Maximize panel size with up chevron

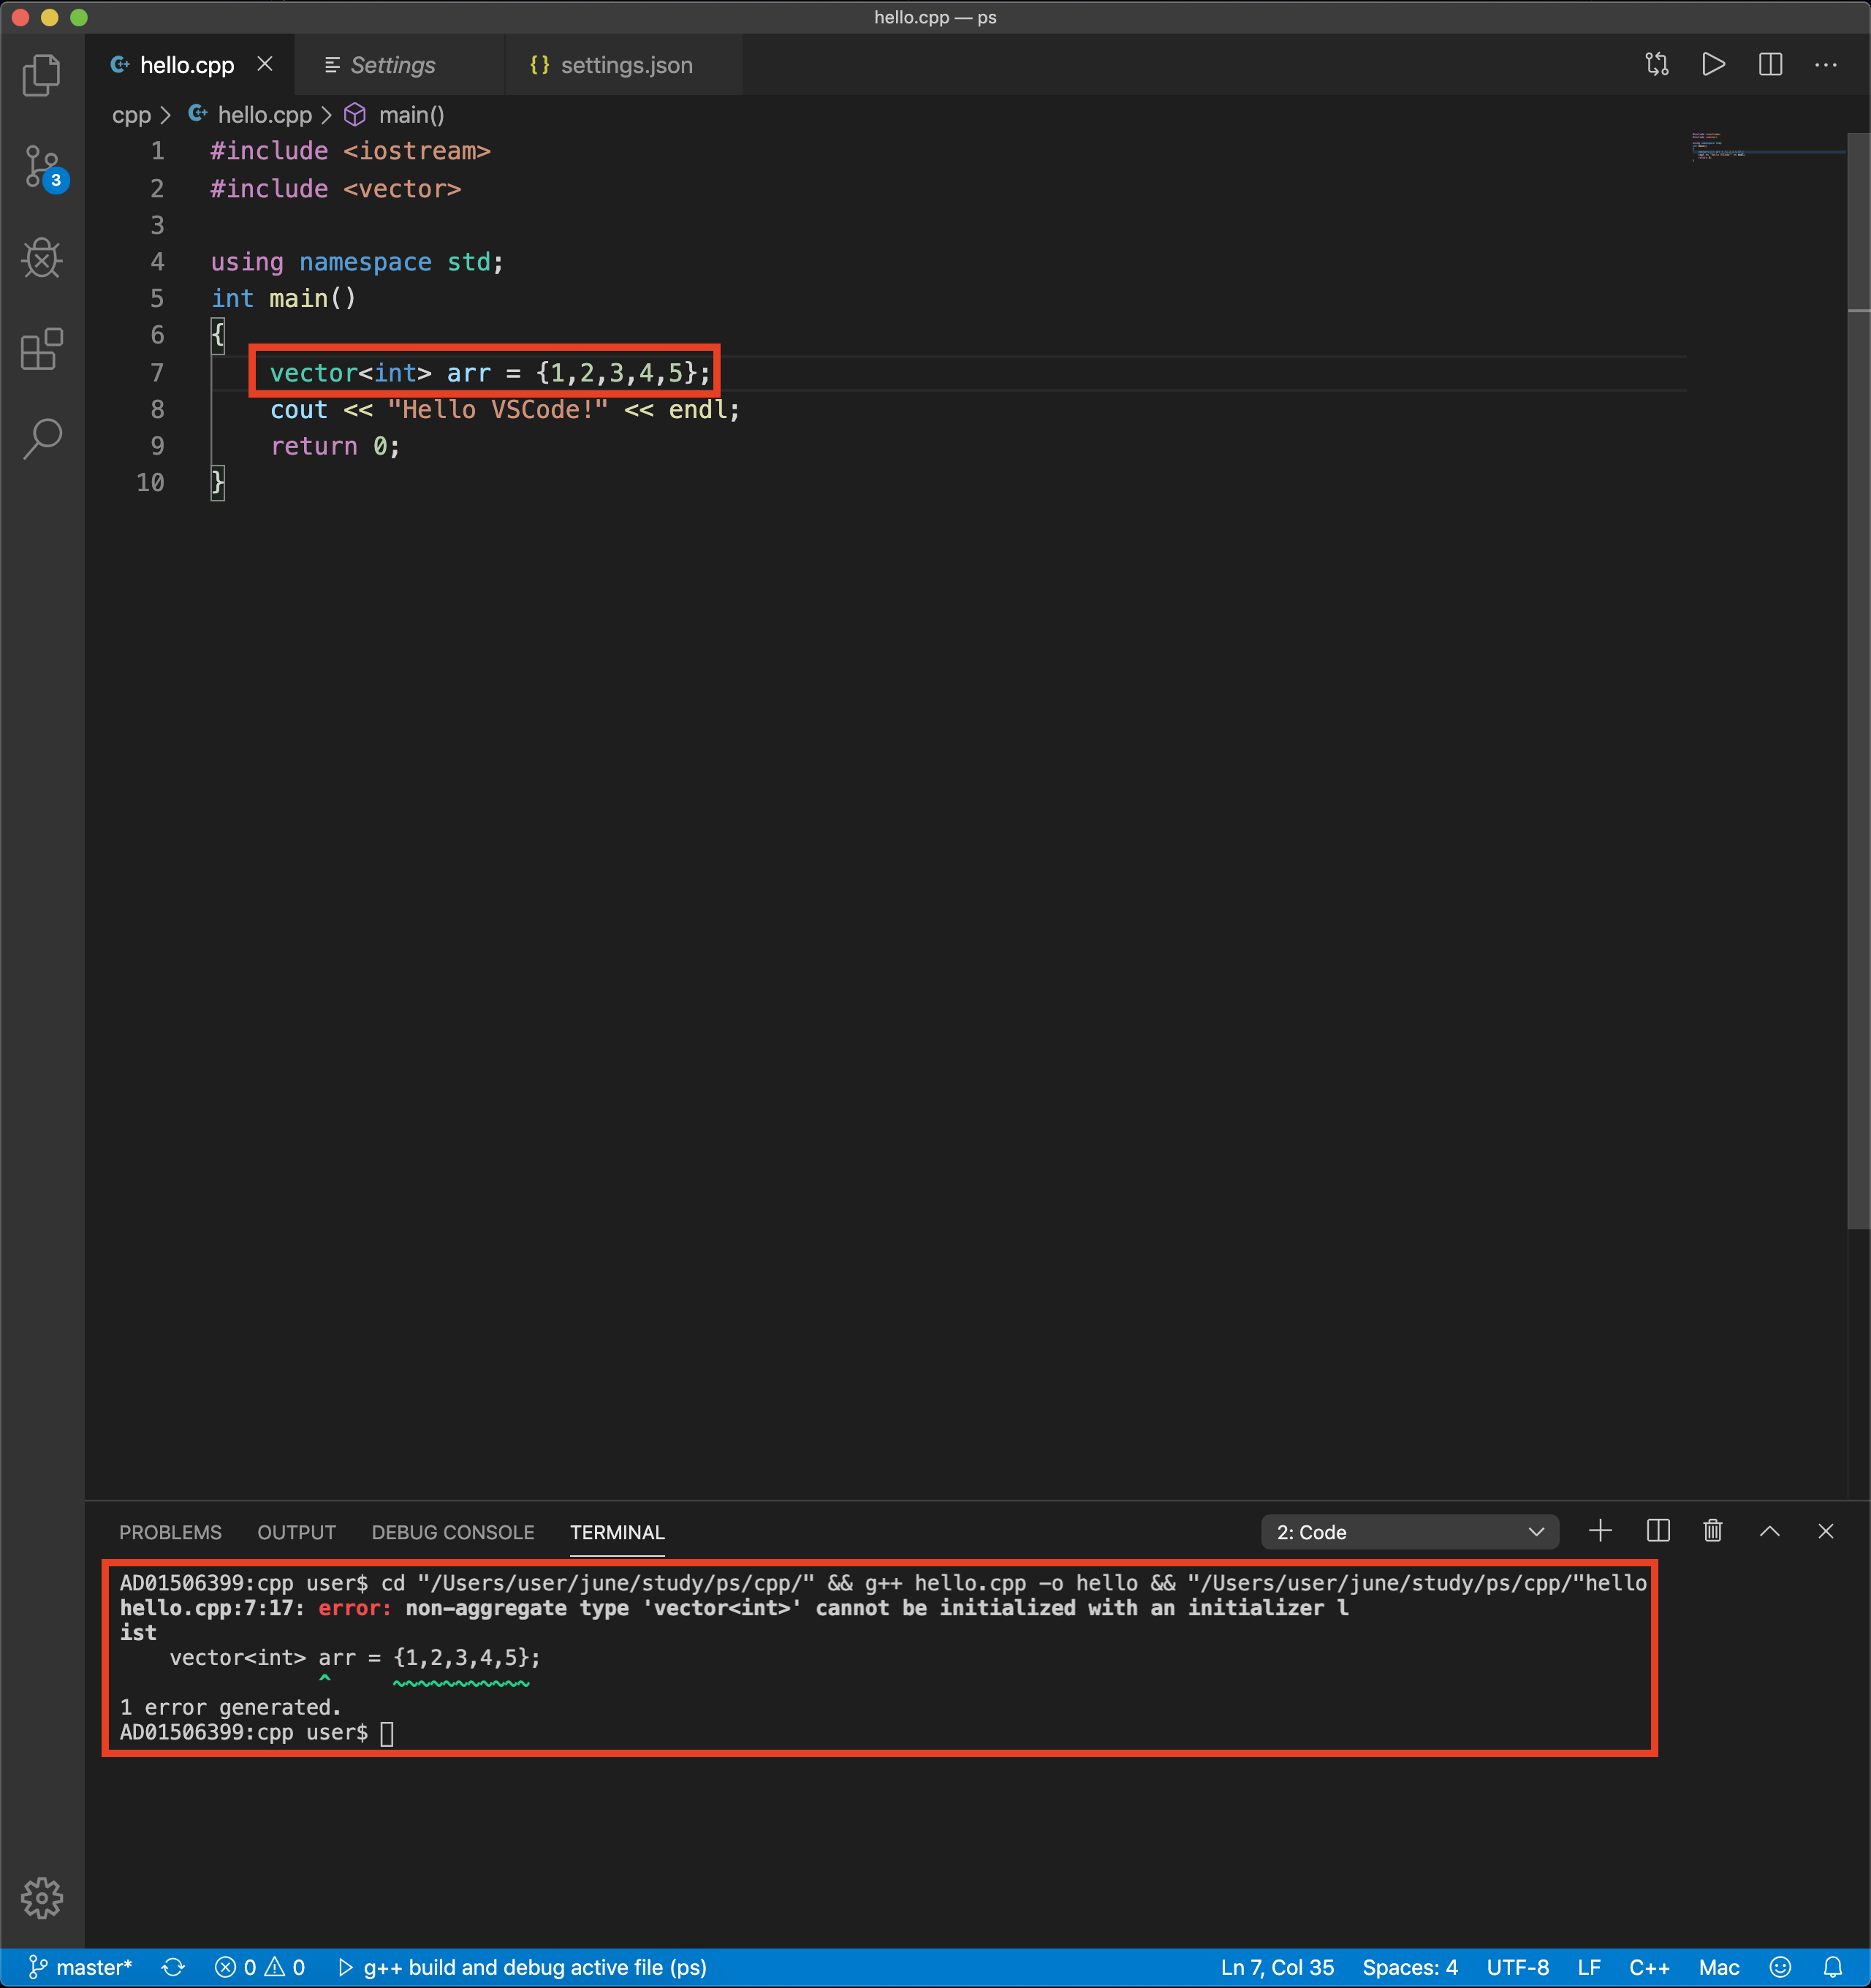click(x=1769, y=1531)
